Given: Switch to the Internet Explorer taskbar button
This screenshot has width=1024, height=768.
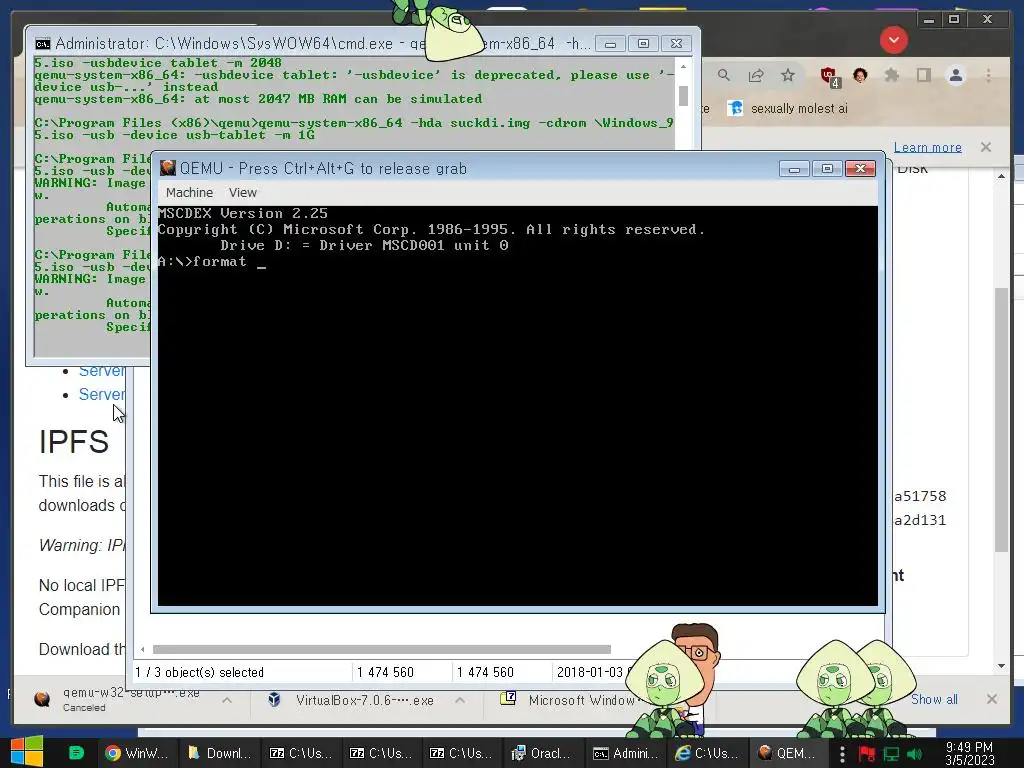Looking at the screenshot, I should click(x=707, y=753).
